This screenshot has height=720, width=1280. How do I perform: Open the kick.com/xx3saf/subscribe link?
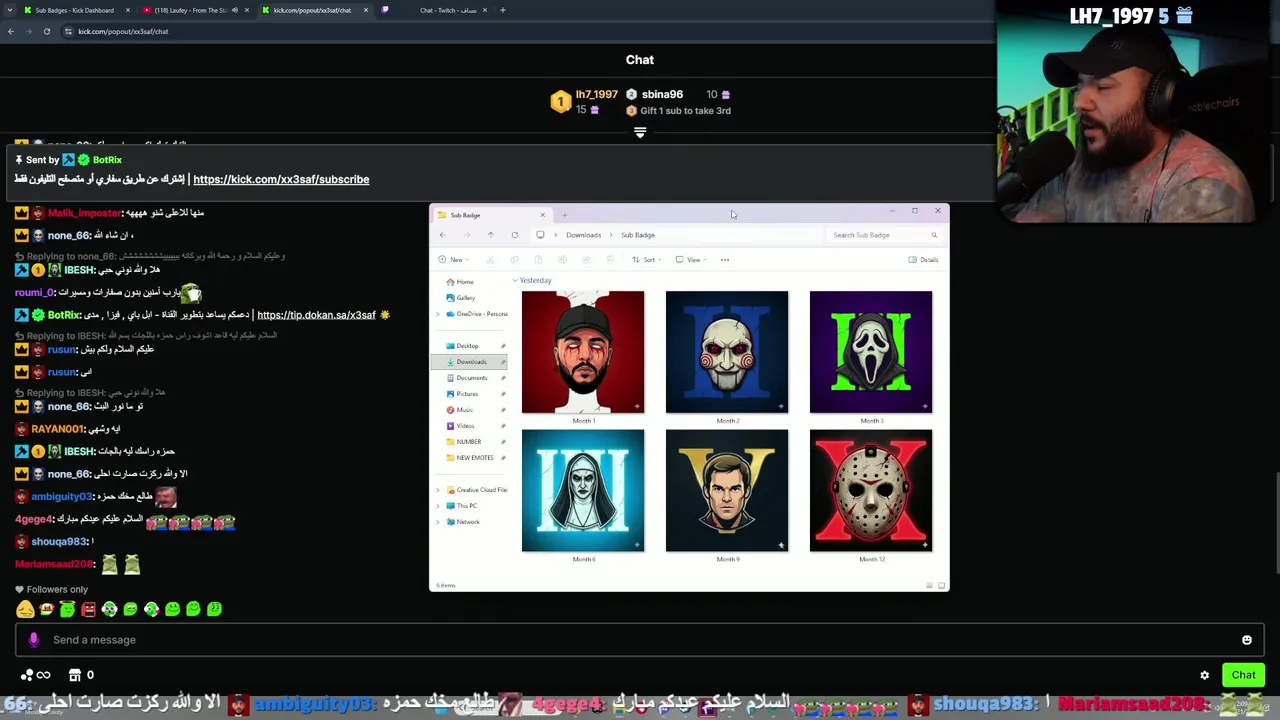click(x=281, y=179)
